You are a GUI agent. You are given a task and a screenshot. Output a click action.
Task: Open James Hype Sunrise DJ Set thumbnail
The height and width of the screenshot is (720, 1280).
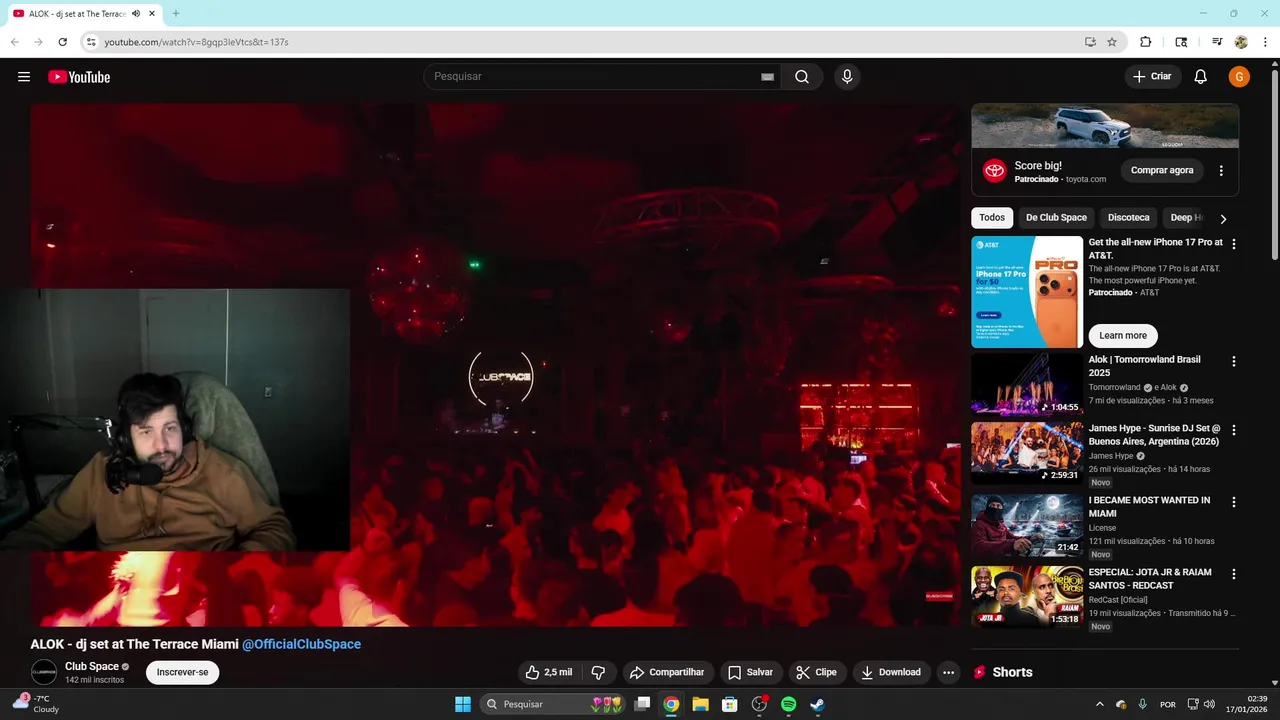tap(1027, 453)
